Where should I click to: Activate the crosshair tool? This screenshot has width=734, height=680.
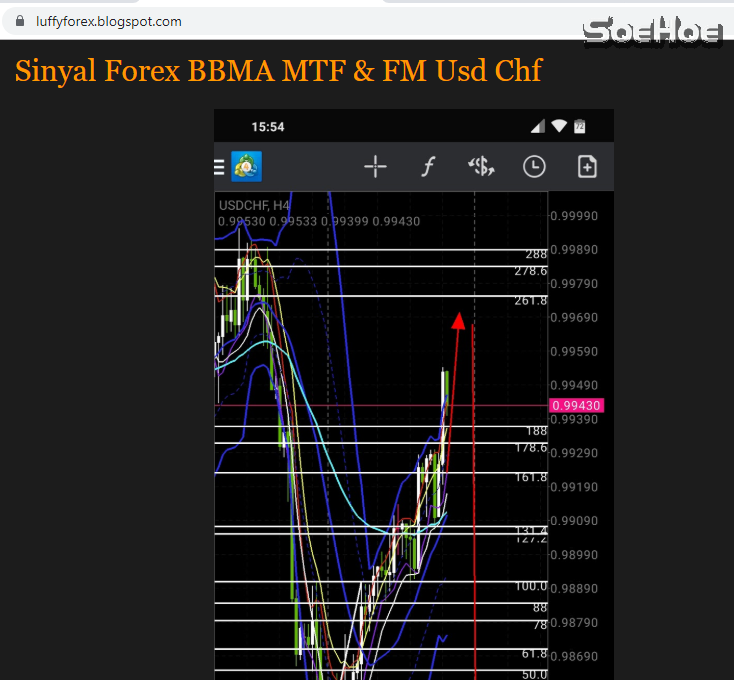(375, 167)
